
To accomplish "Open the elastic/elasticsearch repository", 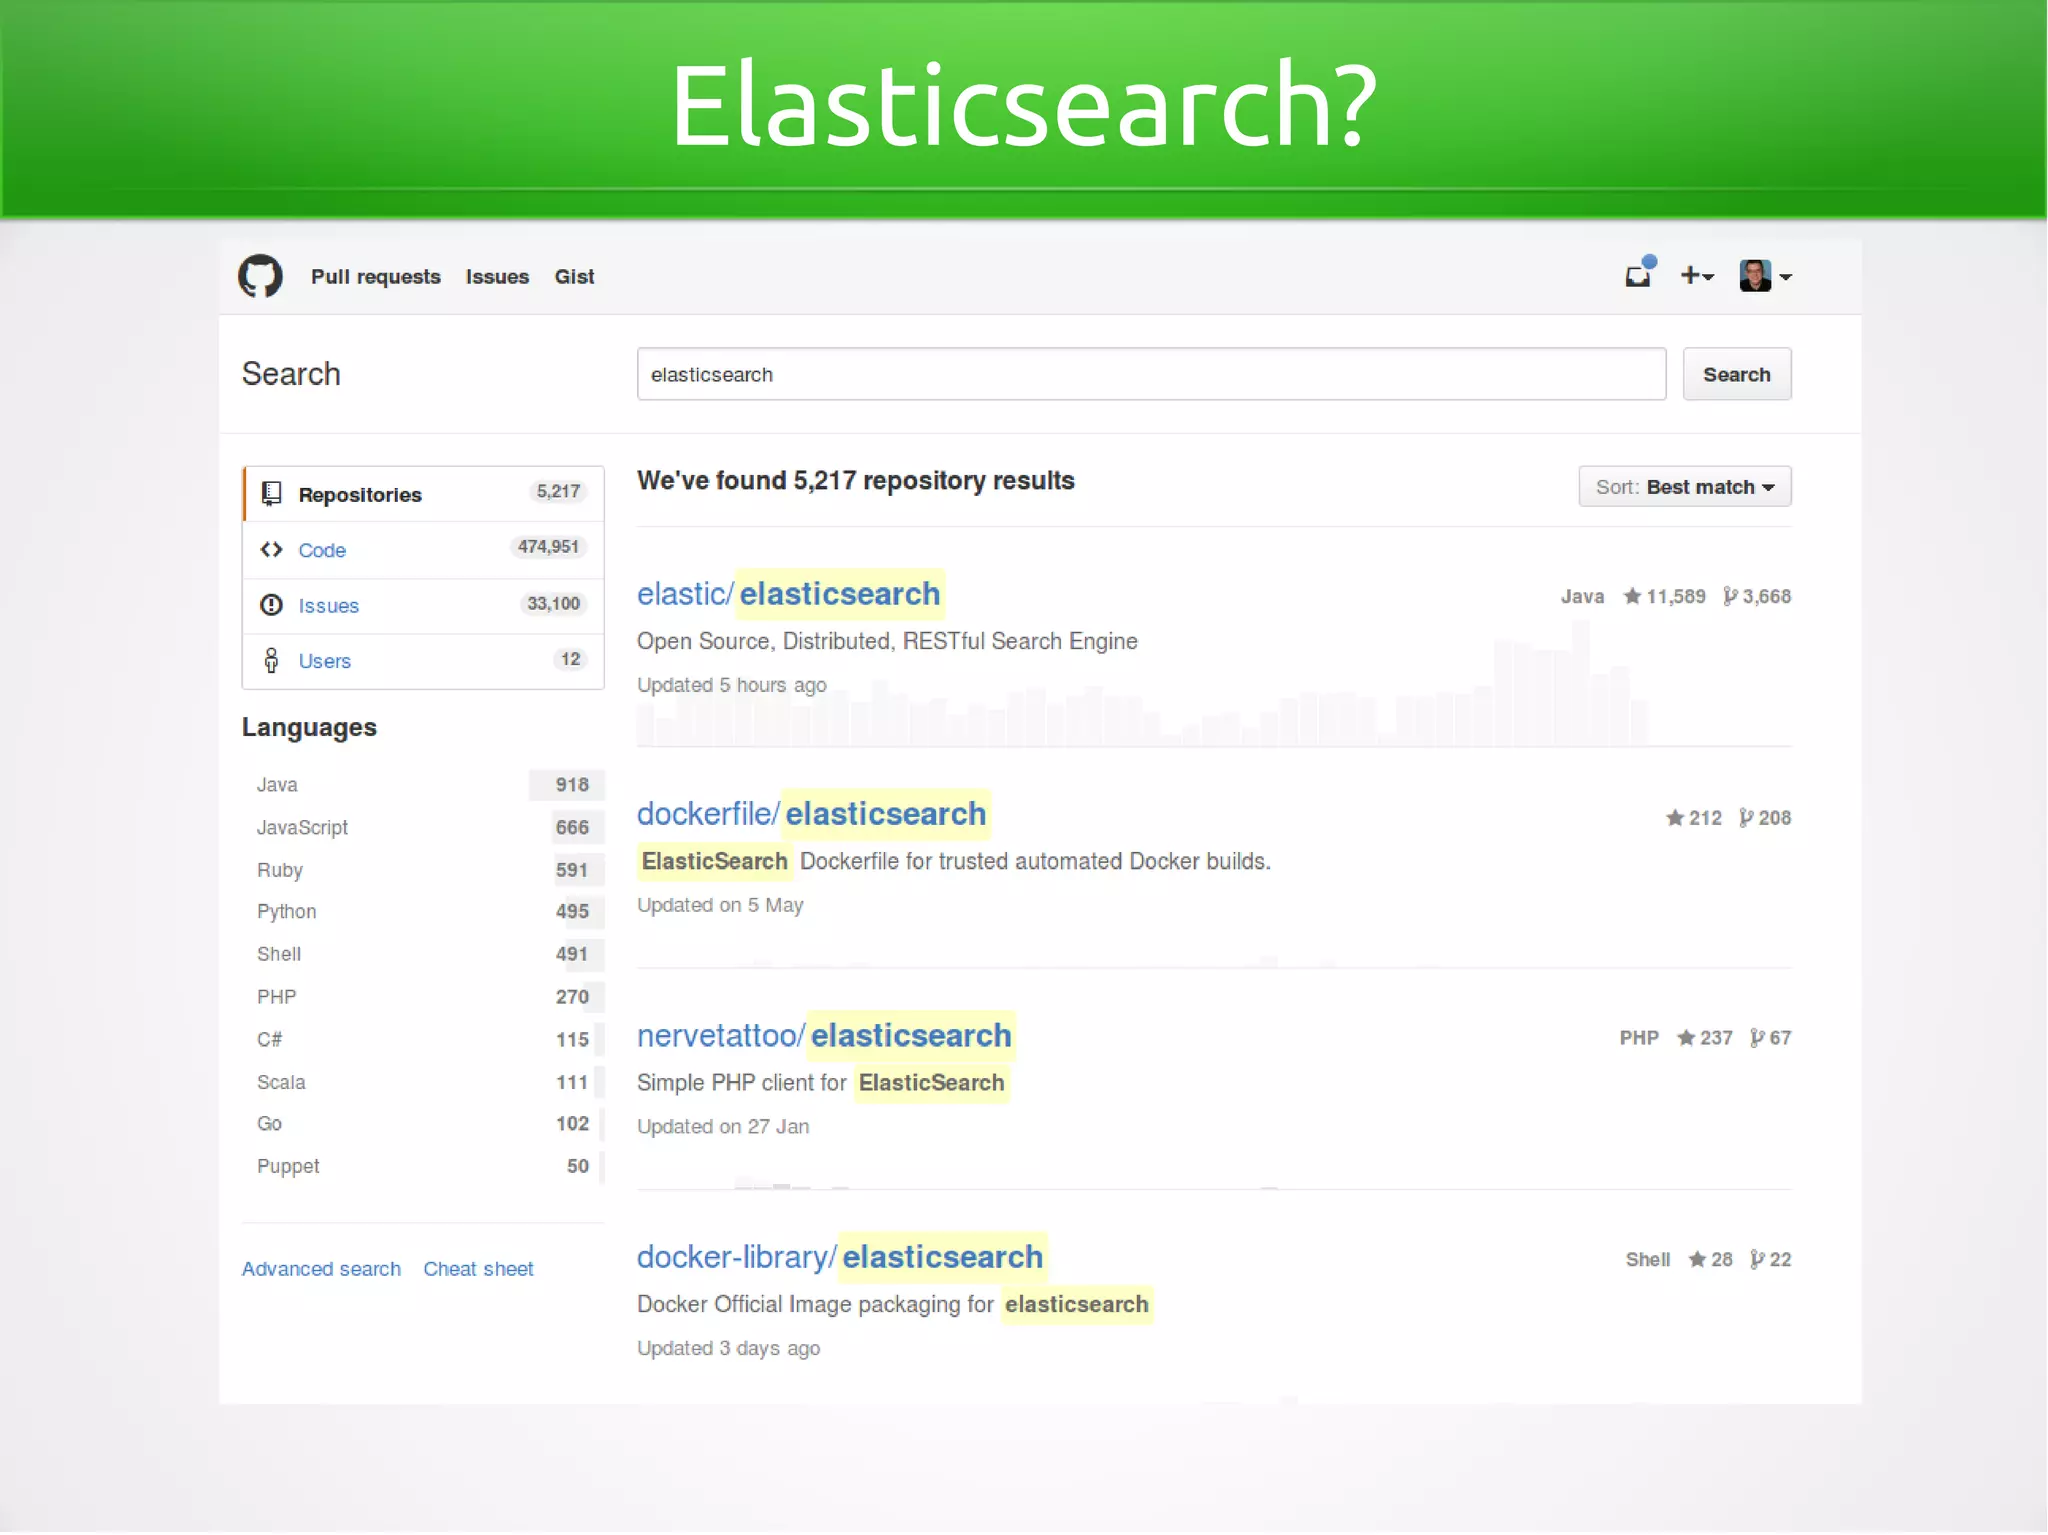I will point(789,594).
